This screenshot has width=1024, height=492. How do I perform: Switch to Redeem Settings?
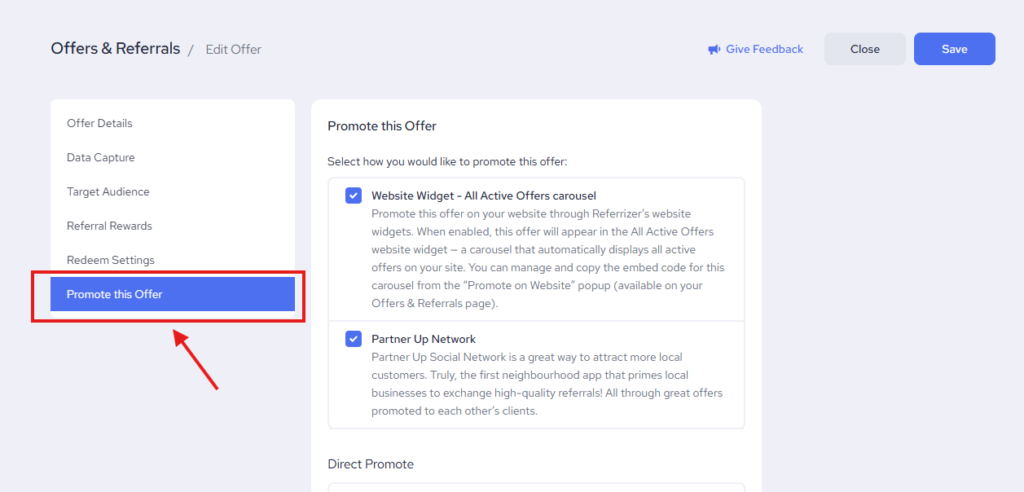click(111, 260)
